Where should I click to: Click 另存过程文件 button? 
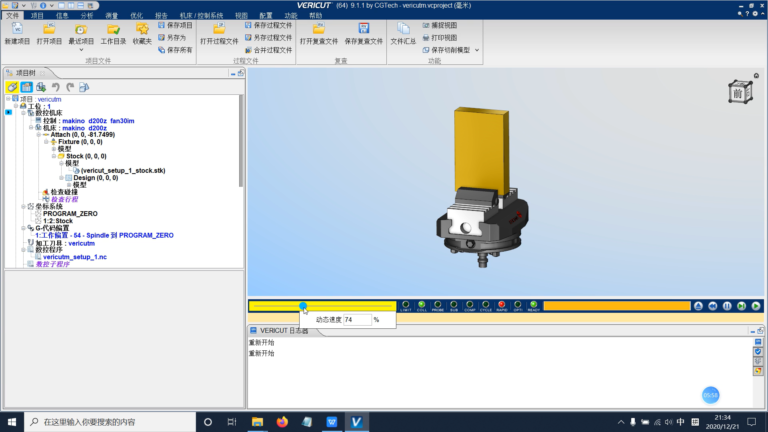(268, 37)
